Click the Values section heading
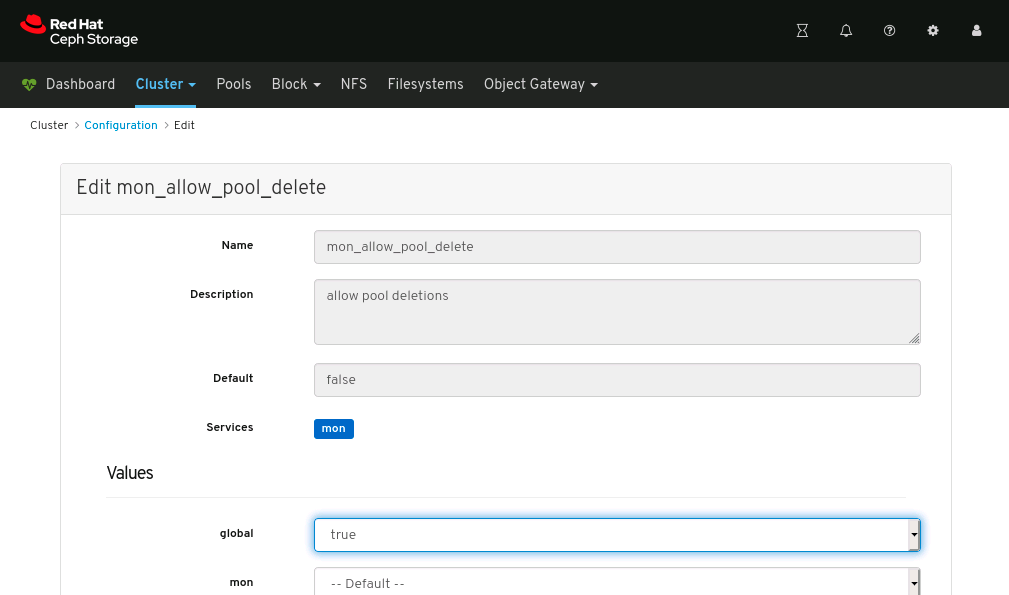The height and width of the screenshot is (595, 1009). 130,473
